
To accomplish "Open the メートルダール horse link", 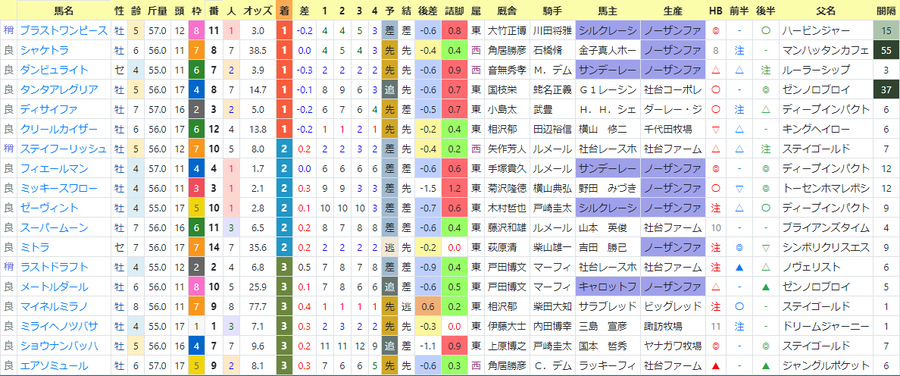I will (x=54, y=287).
